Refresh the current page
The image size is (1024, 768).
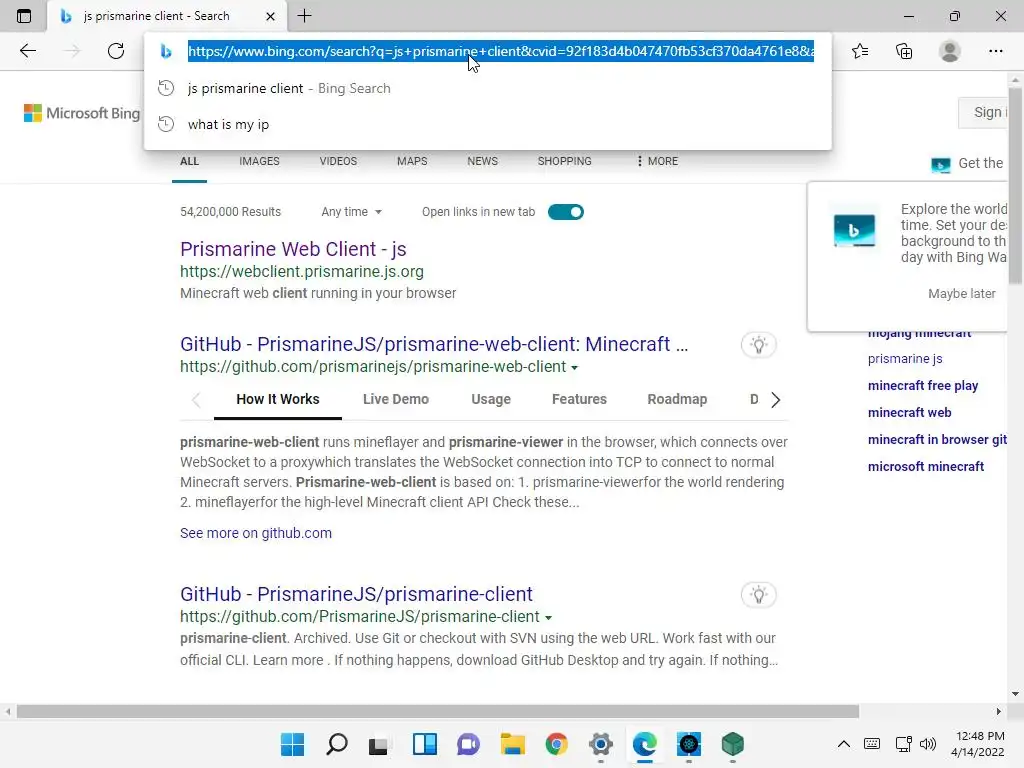pyautogui.click(x=116, y=51)
